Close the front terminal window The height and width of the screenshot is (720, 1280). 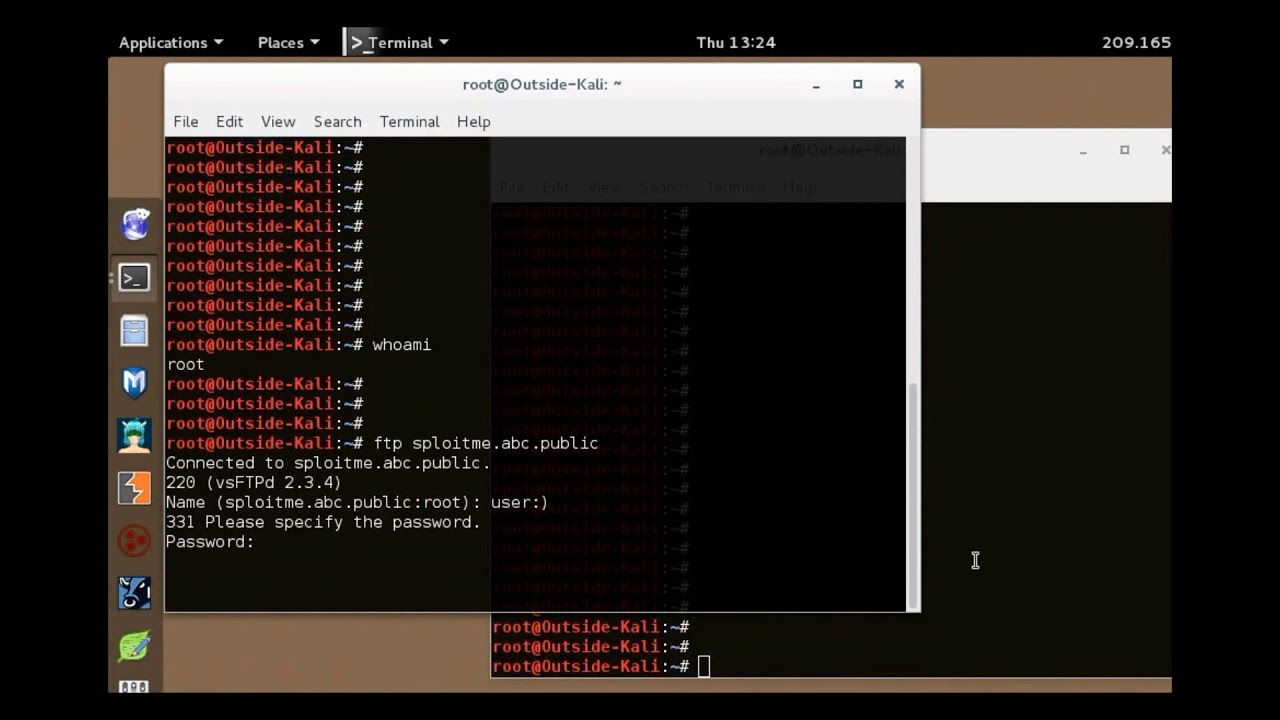click(x=899, y=84)
